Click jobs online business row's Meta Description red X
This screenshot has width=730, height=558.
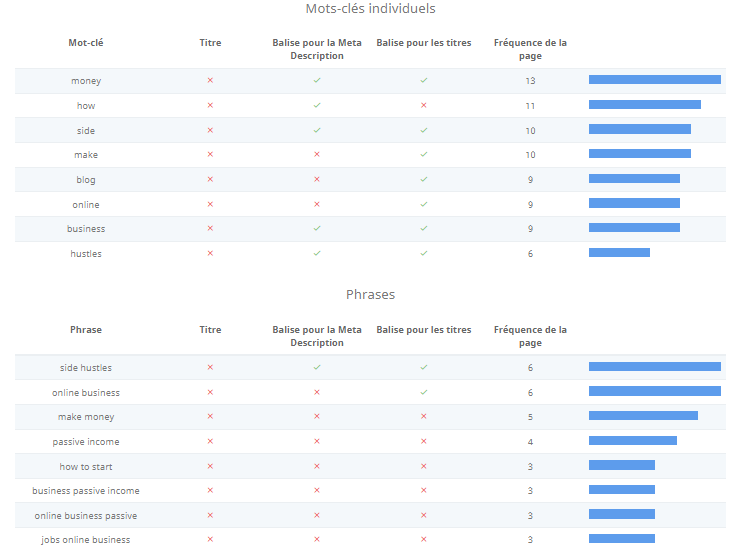[x=316, y=540]
